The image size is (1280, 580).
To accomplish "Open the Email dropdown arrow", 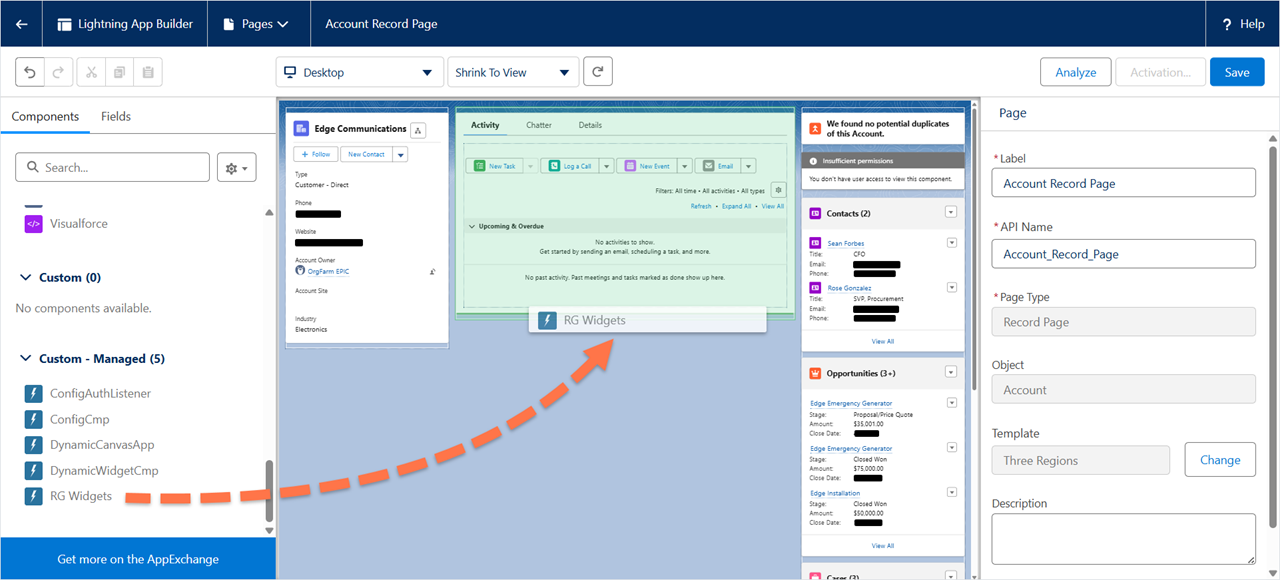I will pyautogui.click(x=749, y=166).
